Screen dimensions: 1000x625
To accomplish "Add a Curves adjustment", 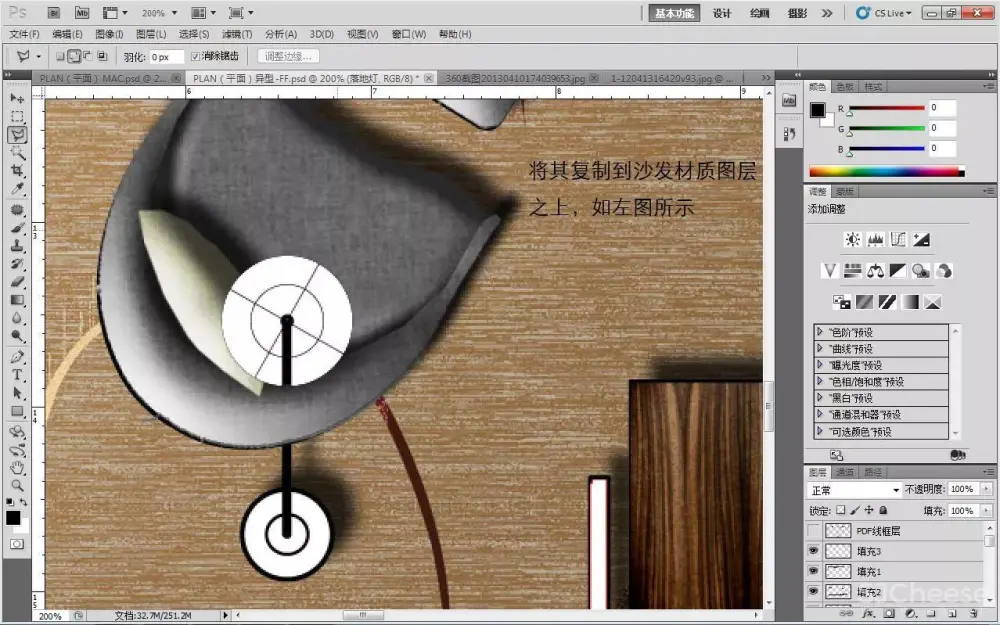I will (898, 240).
